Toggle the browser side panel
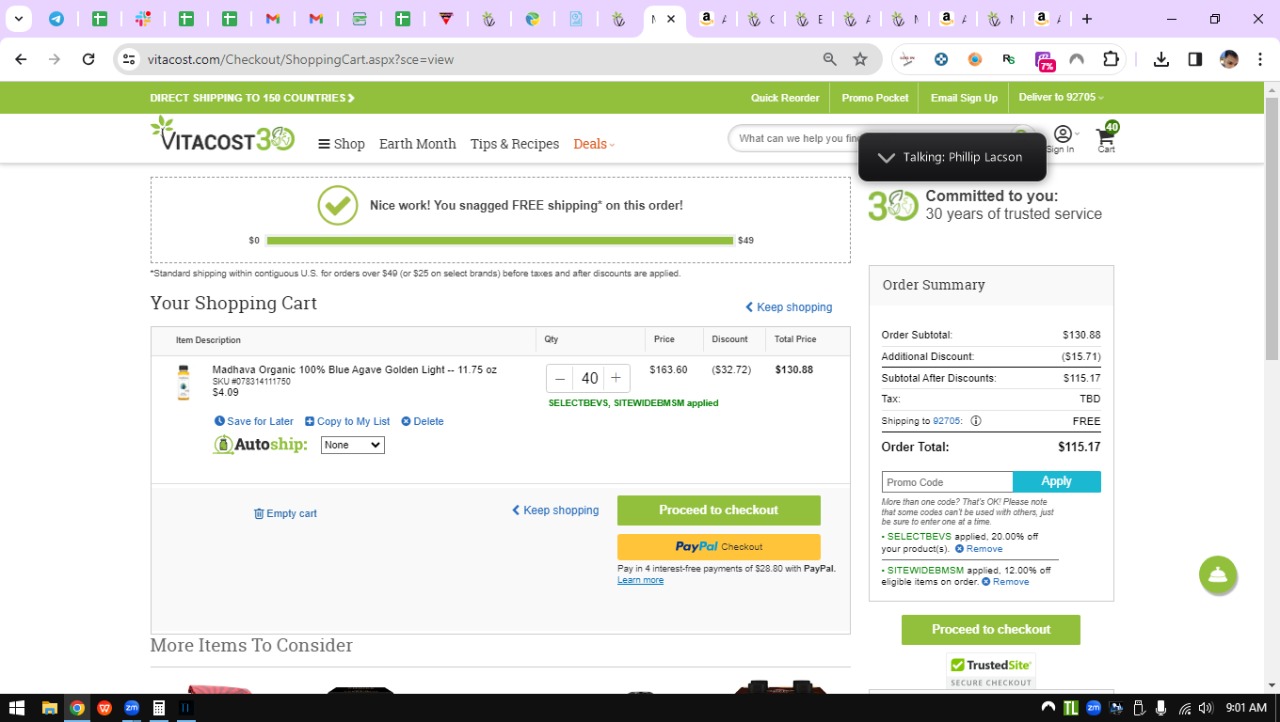This screenshot has width=1280, height=722. pyautogui.click(x=1195, y=59)
